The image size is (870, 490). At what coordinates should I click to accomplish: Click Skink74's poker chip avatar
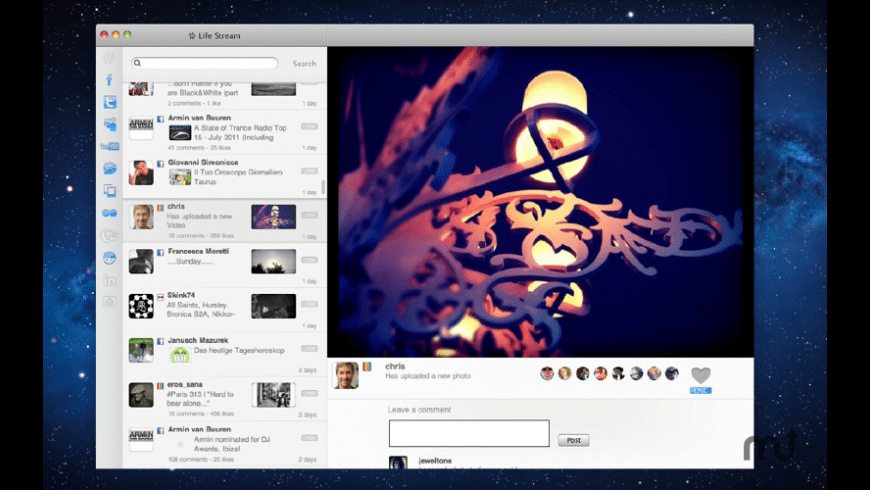141,306
